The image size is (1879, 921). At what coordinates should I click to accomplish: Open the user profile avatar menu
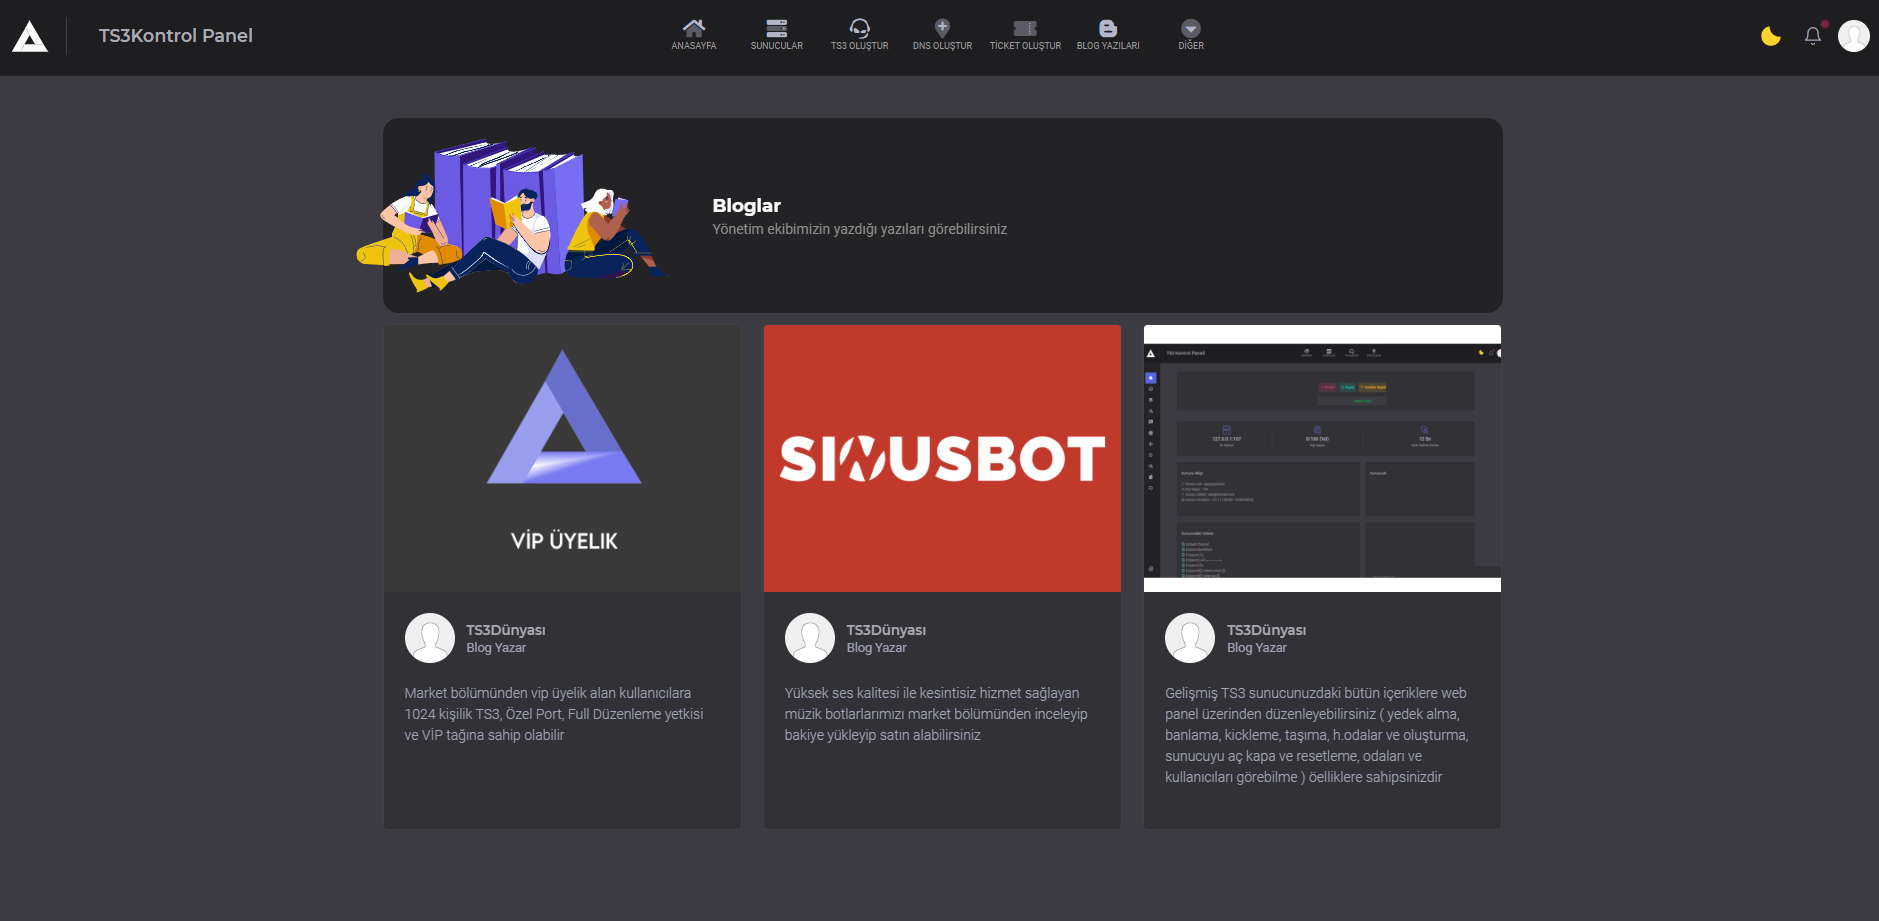(1853, 36)
